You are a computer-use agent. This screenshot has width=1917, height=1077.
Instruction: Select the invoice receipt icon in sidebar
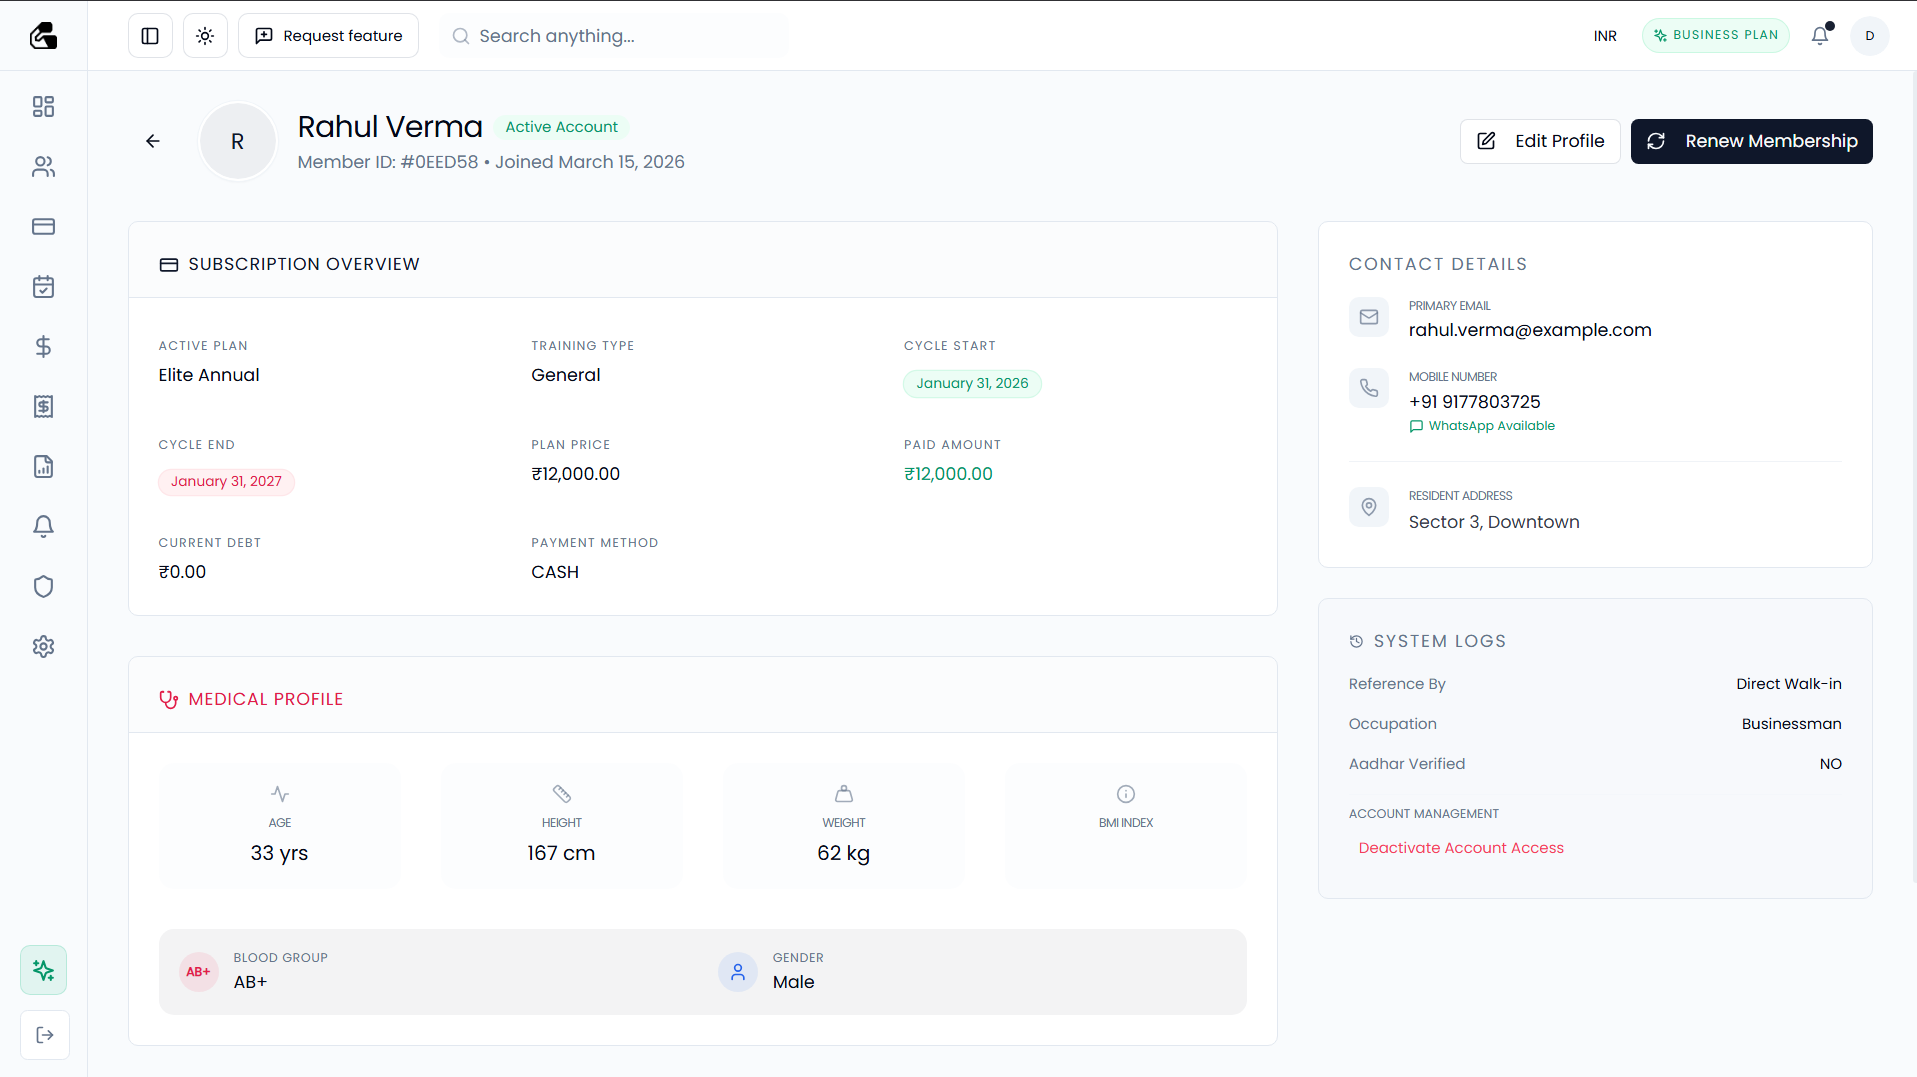[x=43, y=407]
